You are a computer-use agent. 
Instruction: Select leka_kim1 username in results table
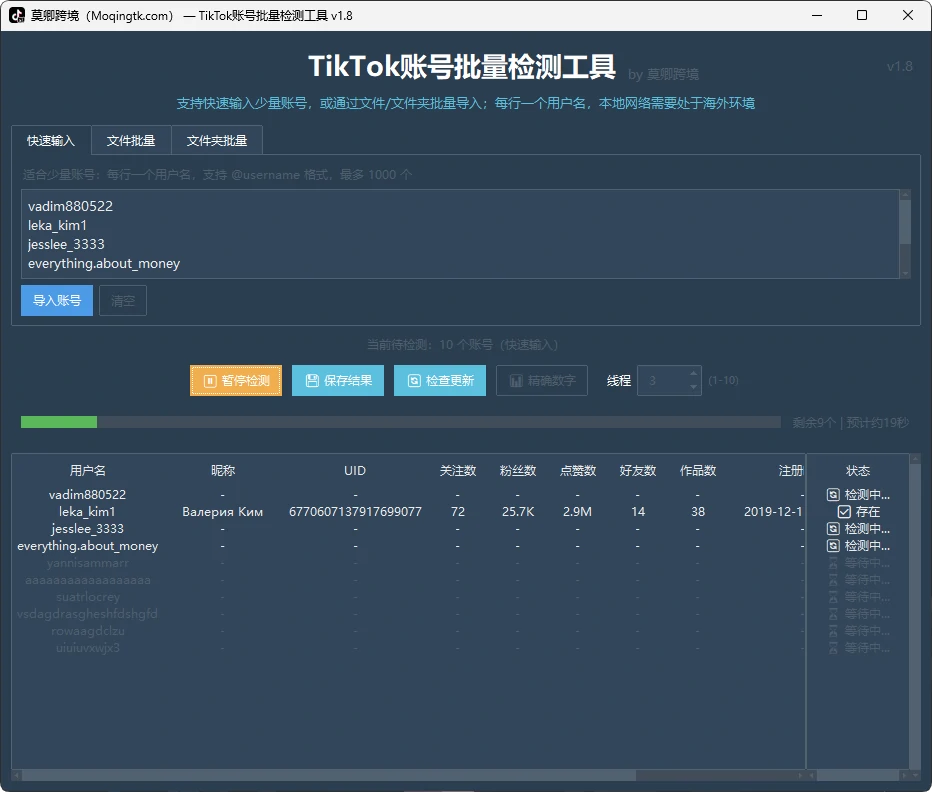point(87,512)
